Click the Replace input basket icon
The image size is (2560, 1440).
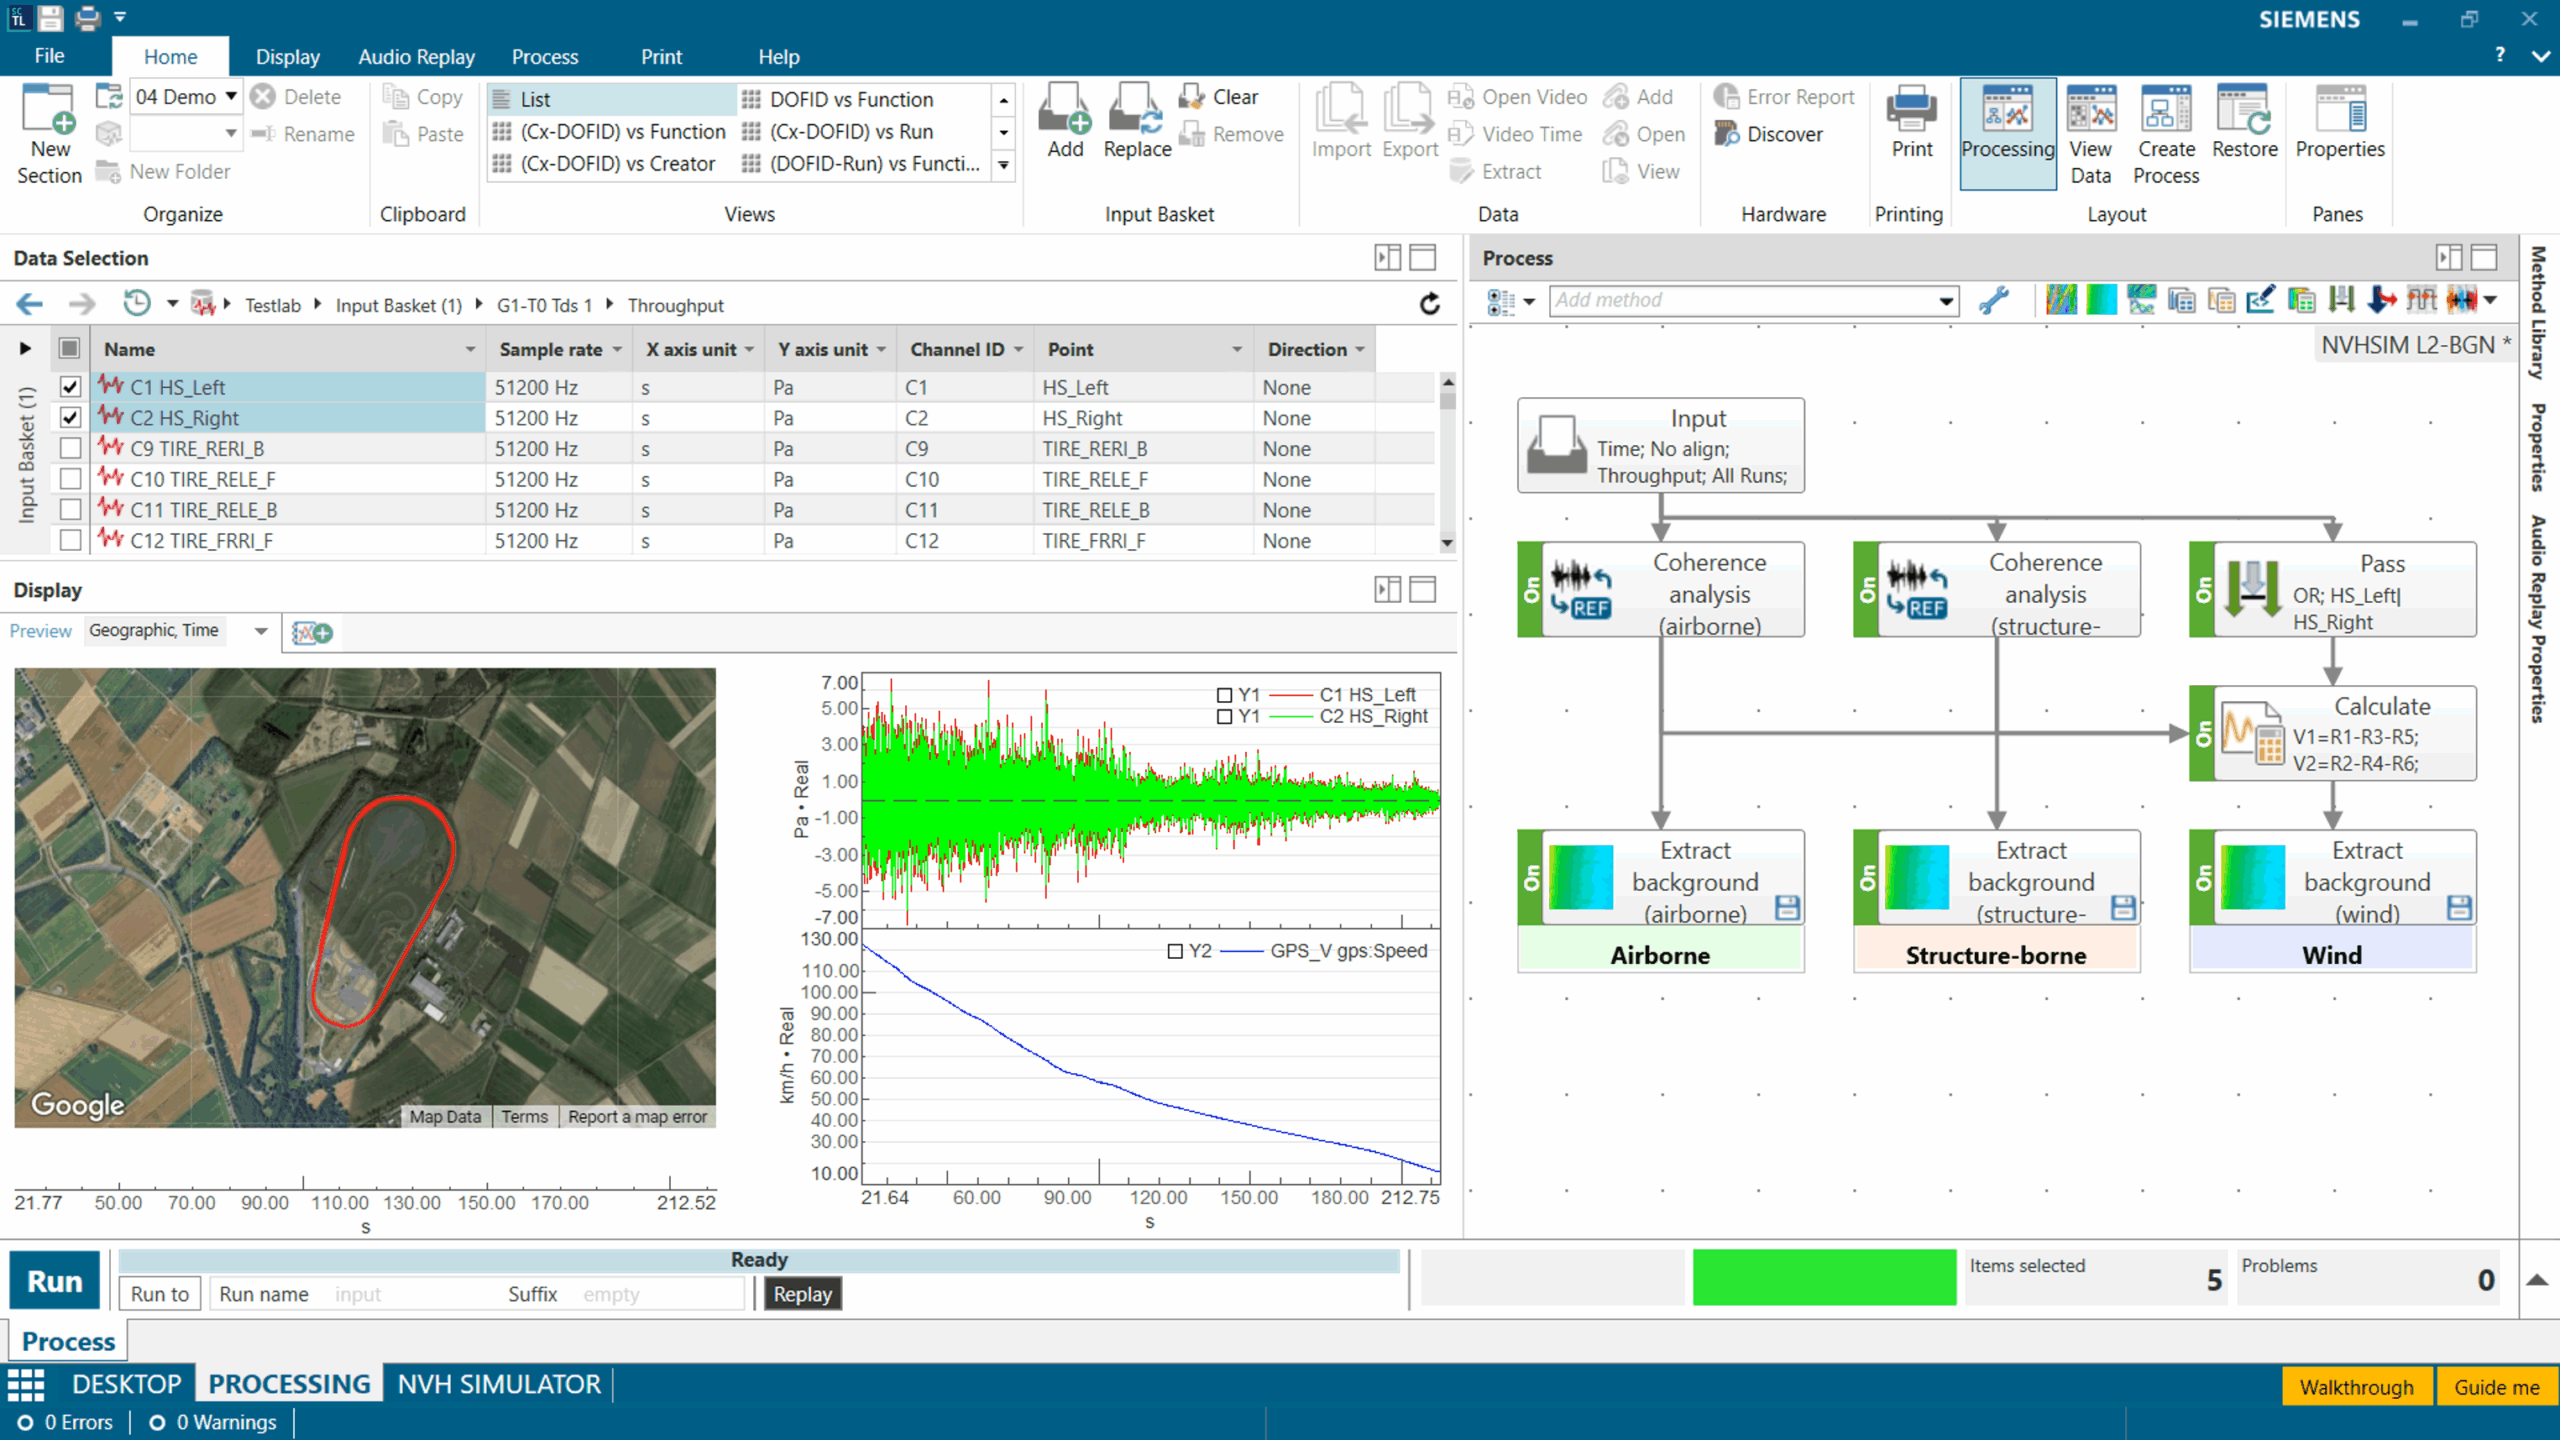click(x=1136, y=110)
